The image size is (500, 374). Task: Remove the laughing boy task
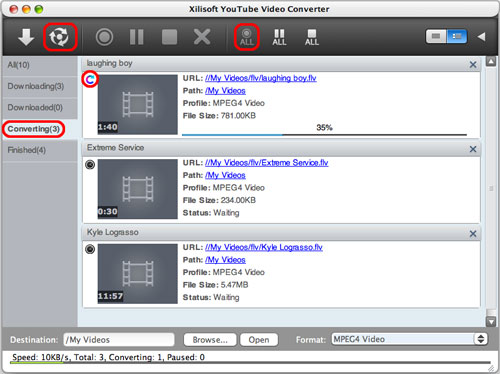pos(473,65)
